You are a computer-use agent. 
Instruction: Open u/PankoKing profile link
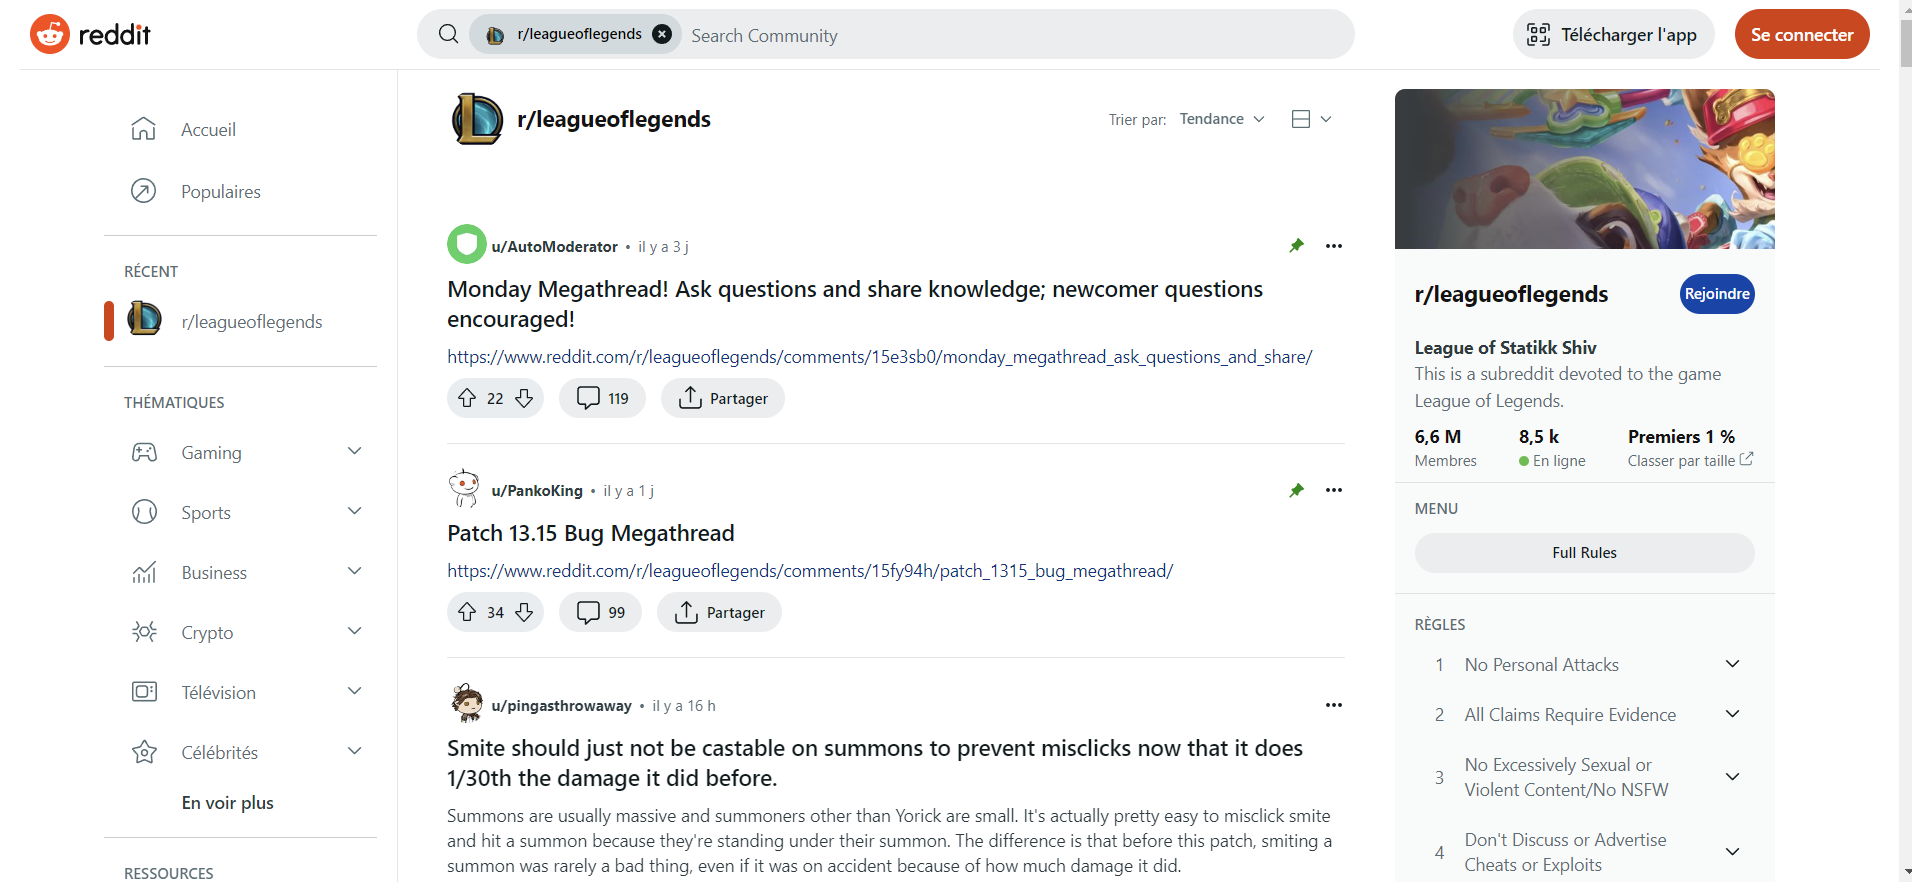pyautogui.click(x=537, y=490)
